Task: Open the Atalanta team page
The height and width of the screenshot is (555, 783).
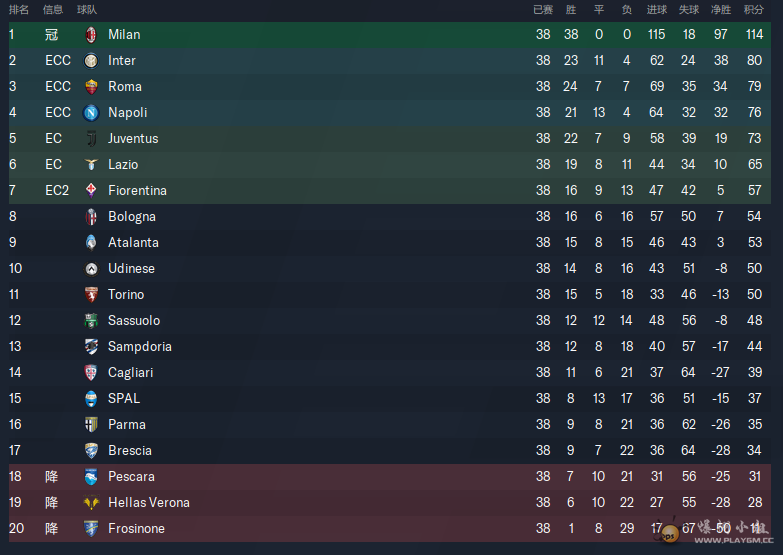Action: 133,242
